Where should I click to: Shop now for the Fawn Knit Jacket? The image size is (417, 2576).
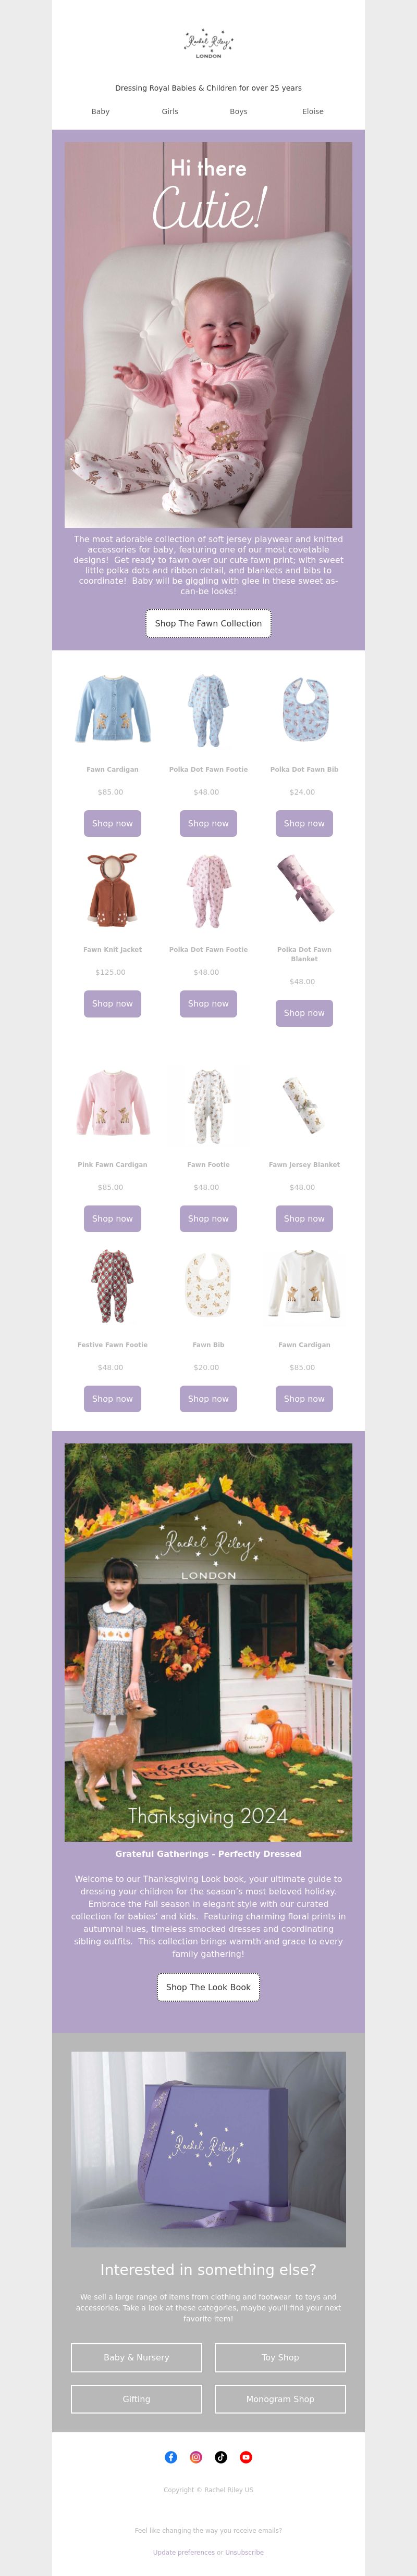(112, 1003)
